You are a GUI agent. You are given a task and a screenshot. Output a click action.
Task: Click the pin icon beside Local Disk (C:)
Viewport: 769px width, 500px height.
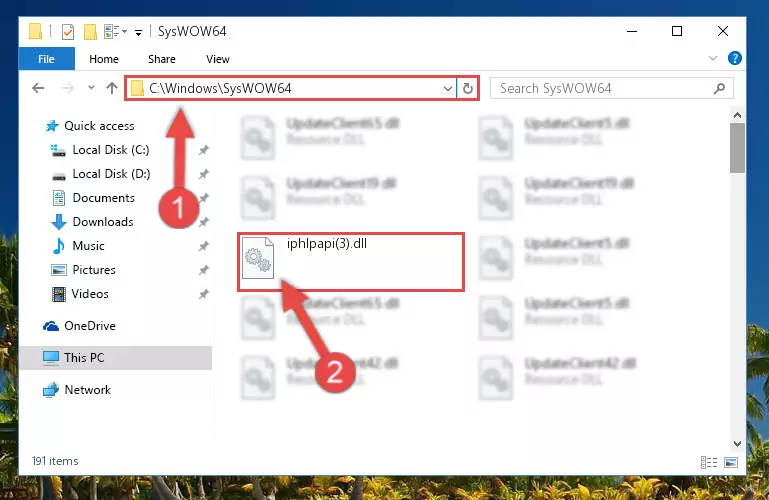204,150
